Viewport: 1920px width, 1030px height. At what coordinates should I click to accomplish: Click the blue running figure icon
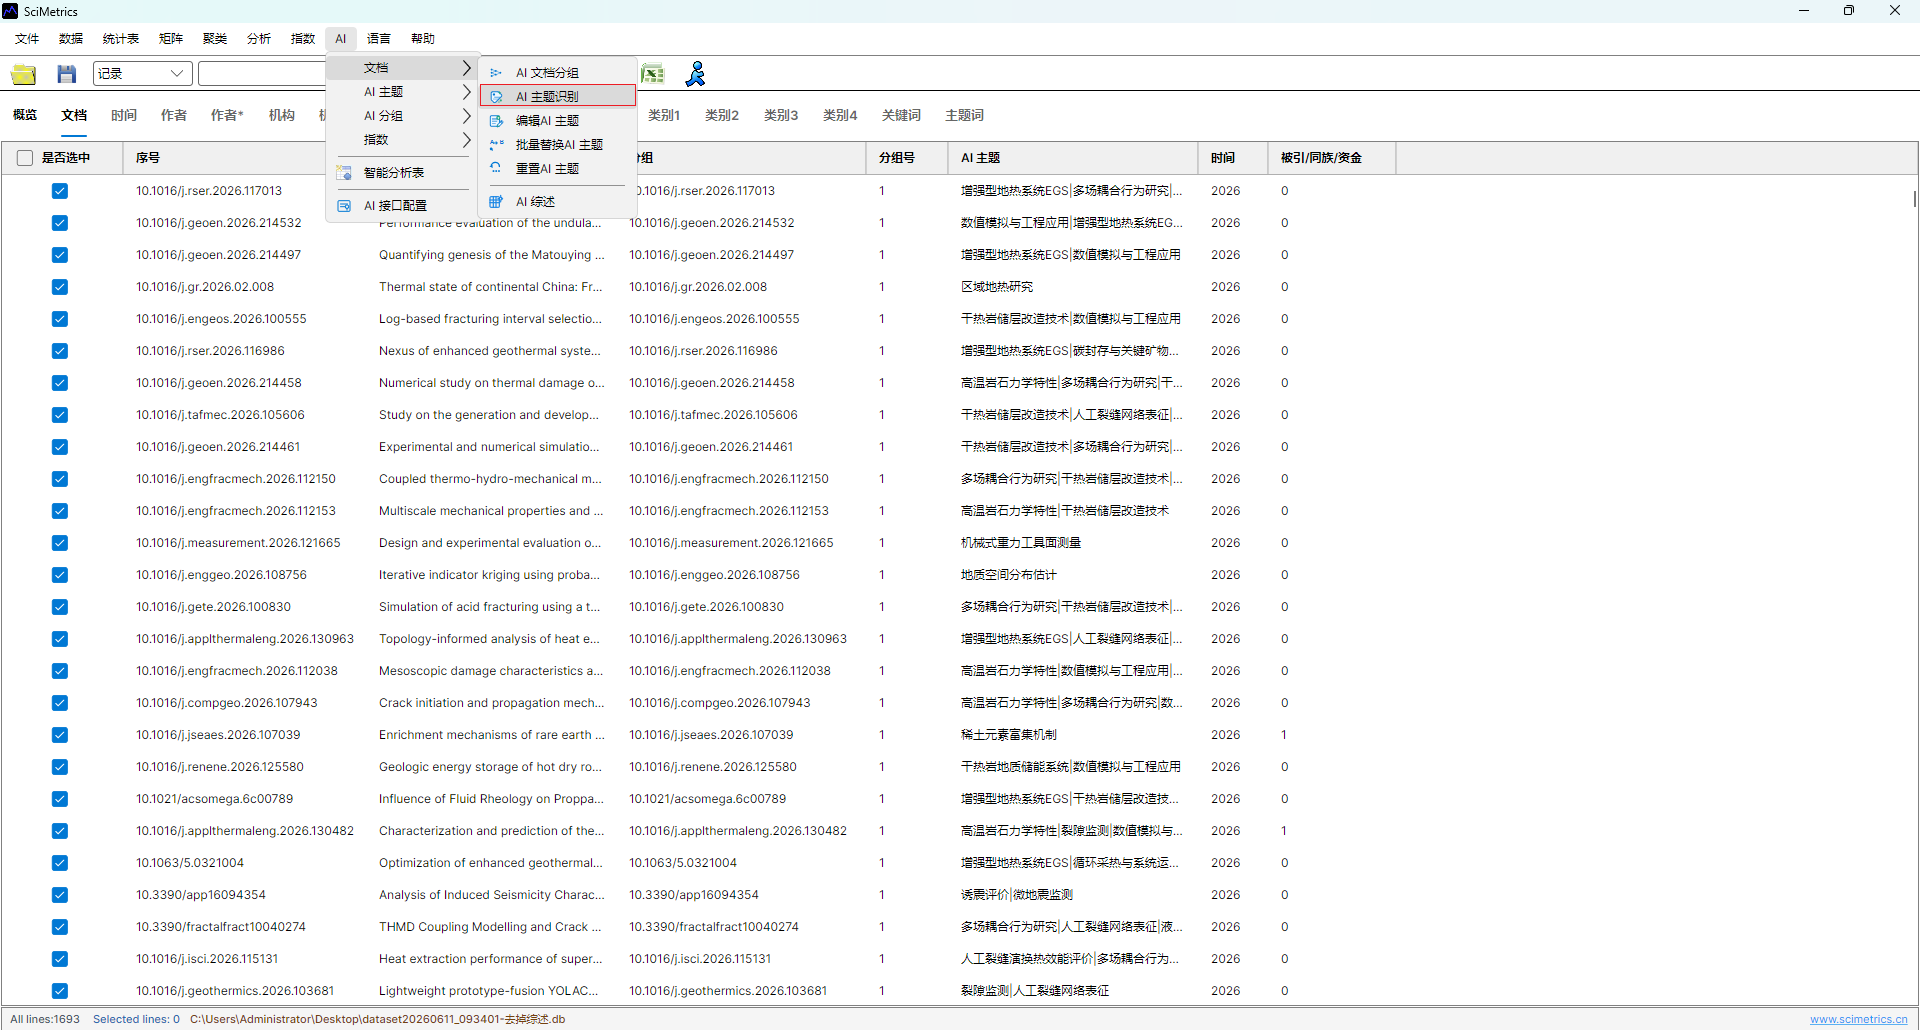click(696, 74)
